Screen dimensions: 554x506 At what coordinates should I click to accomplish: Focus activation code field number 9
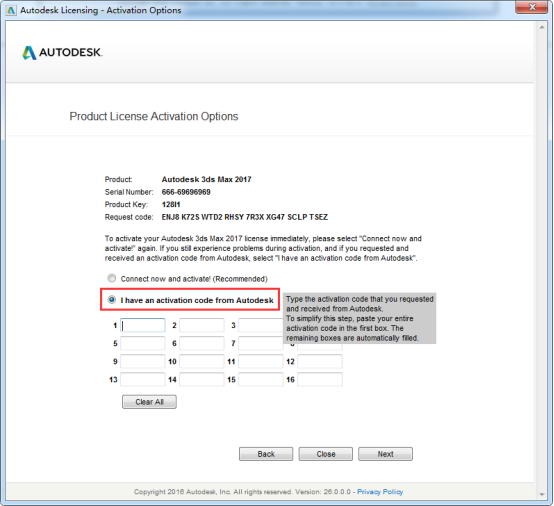click(143, 361)
